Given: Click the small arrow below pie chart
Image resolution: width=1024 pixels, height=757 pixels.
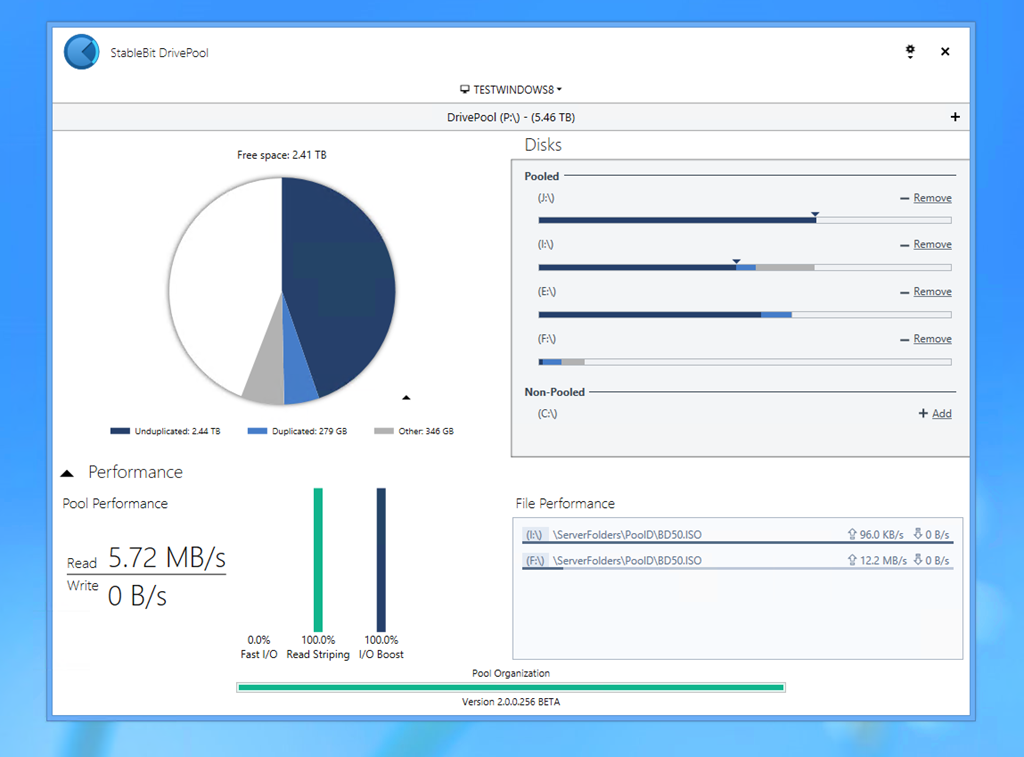Looking at the screenshot, I should coord(406,397).
